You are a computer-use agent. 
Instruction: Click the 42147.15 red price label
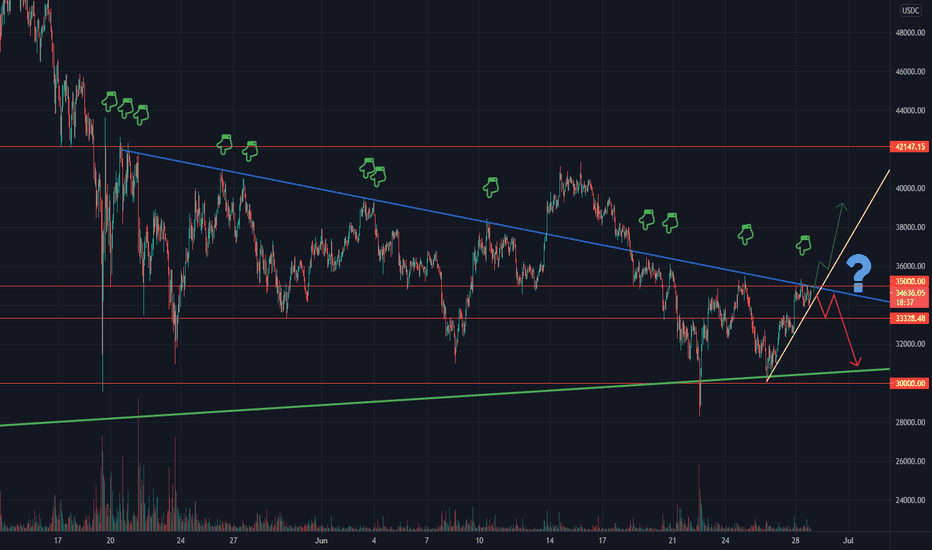pyautogui.click(x=909, y=146)
